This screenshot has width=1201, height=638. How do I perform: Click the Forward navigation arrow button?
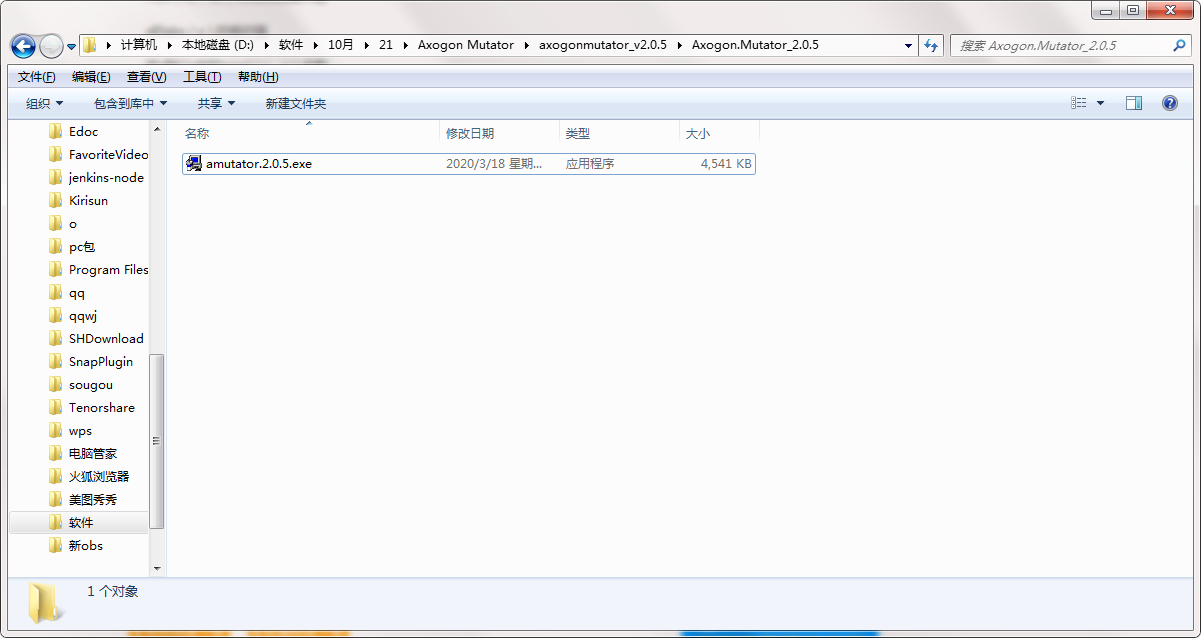pos(51,46)
